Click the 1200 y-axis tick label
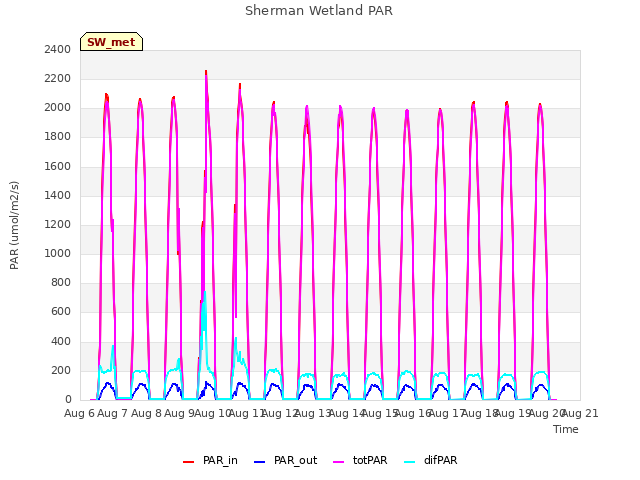The height and width of the screenshot is (480, 640). [58, 224]
